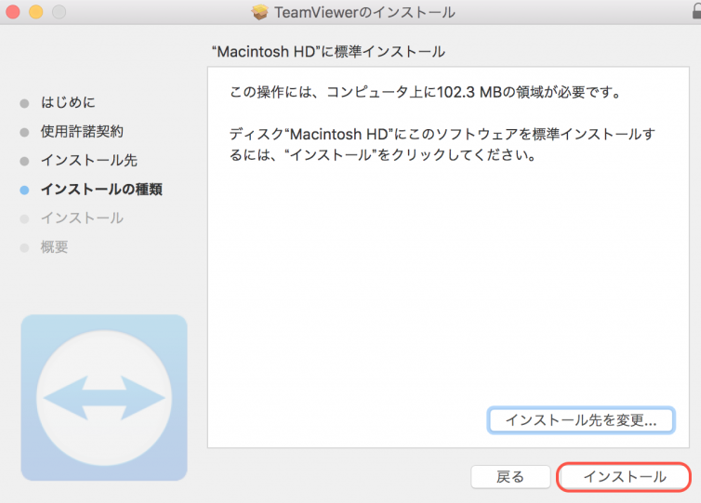Click the blue bullet beside インストールの種類
The width and height of the screenshot is (701, 503).
(25, 190)
